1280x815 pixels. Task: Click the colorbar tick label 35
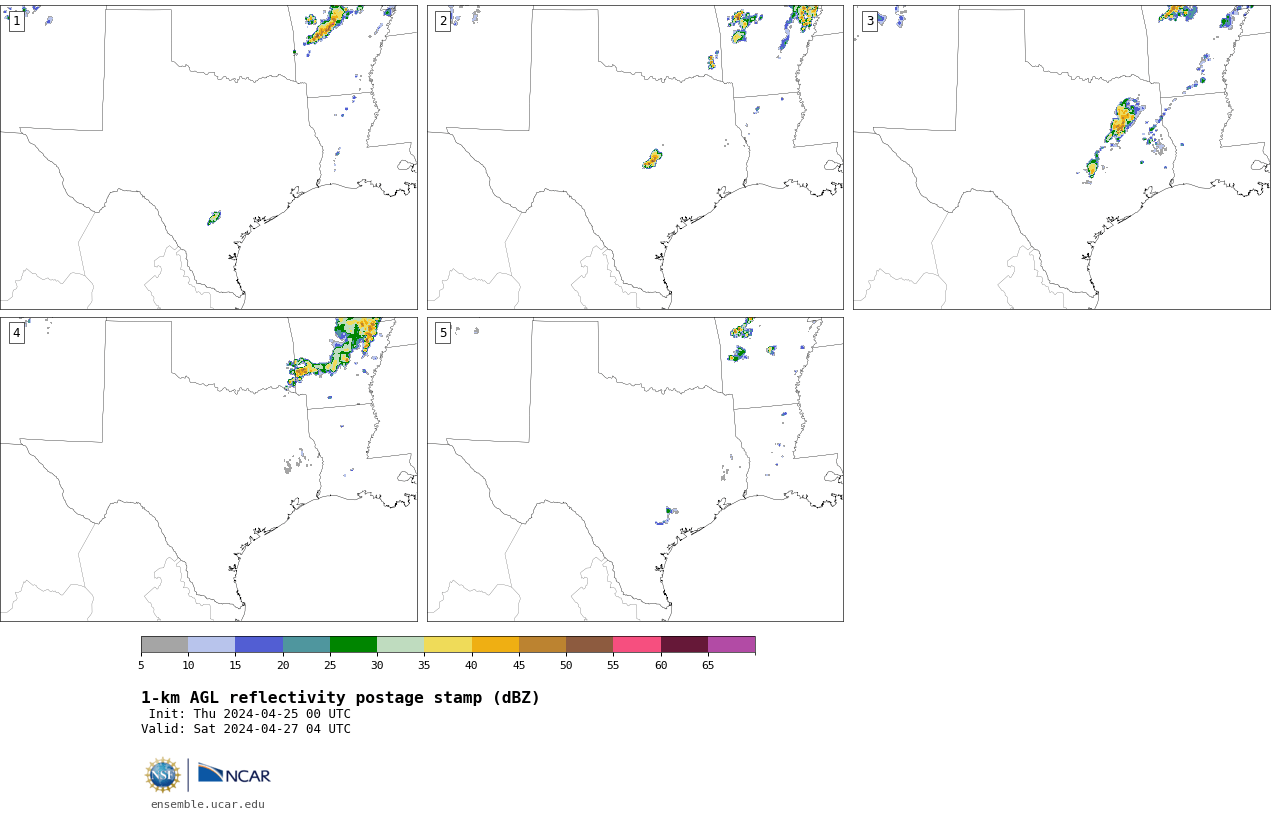point(424,666)
